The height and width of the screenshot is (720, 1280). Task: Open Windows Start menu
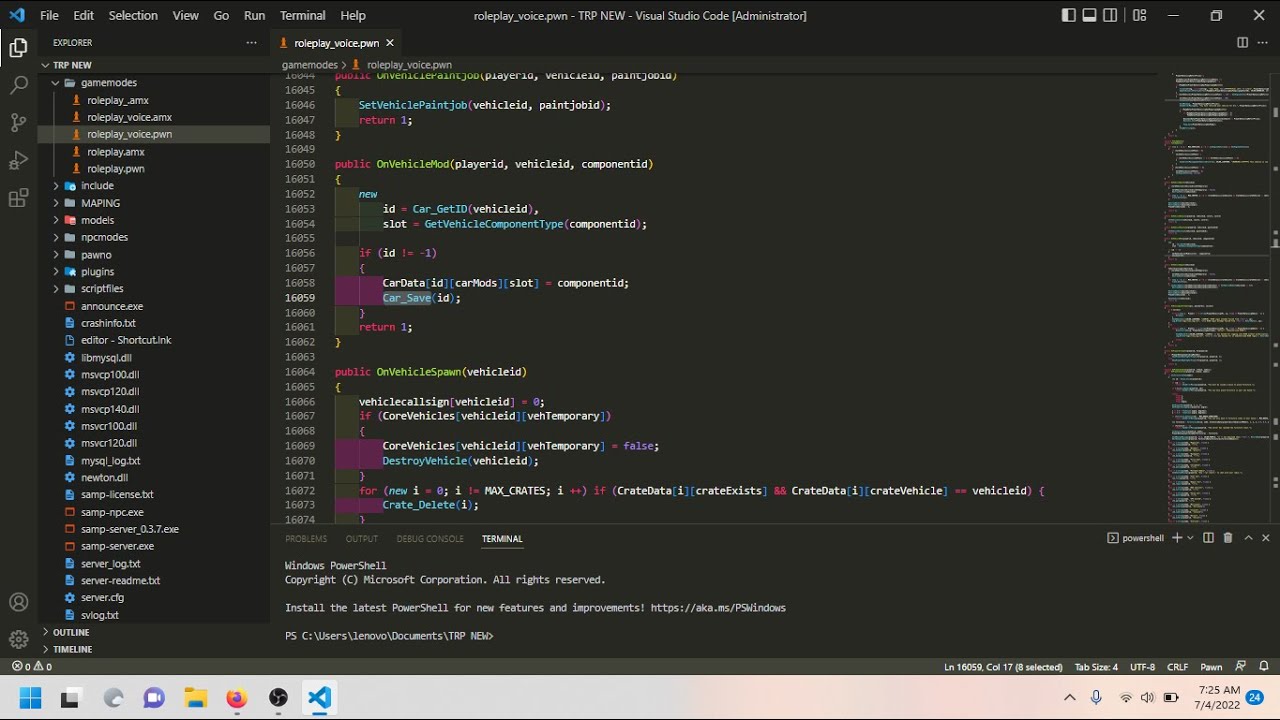pos(30,697)
